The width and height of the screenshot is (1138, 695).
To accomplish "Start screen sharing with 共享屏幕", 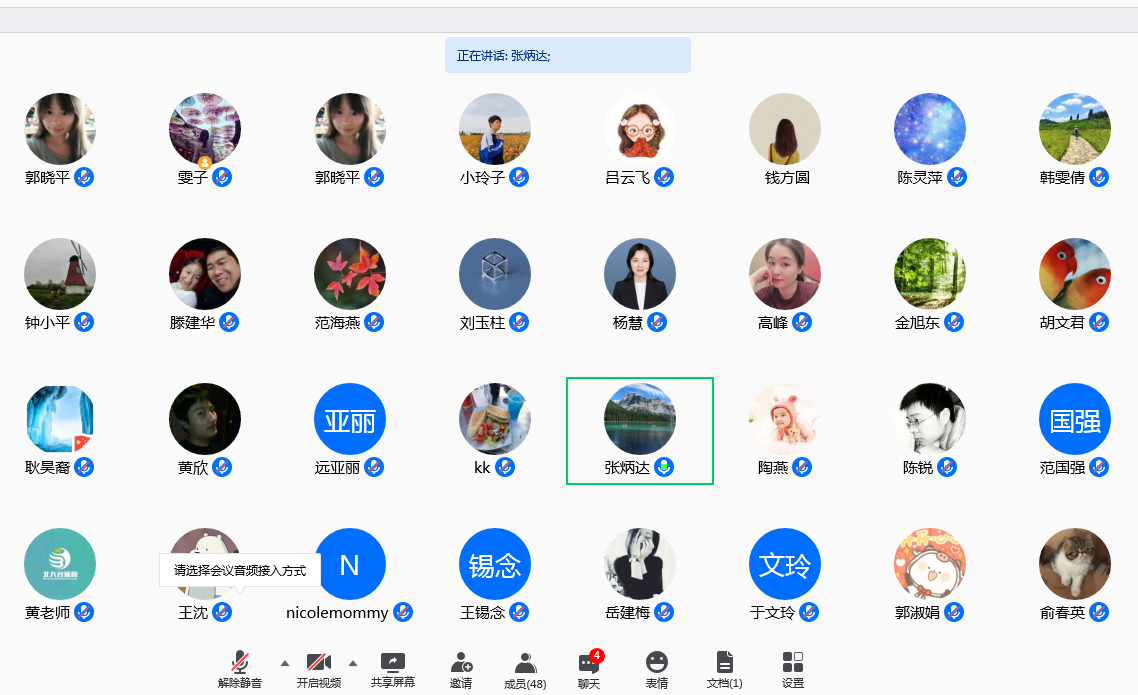I will coord(393,663).
